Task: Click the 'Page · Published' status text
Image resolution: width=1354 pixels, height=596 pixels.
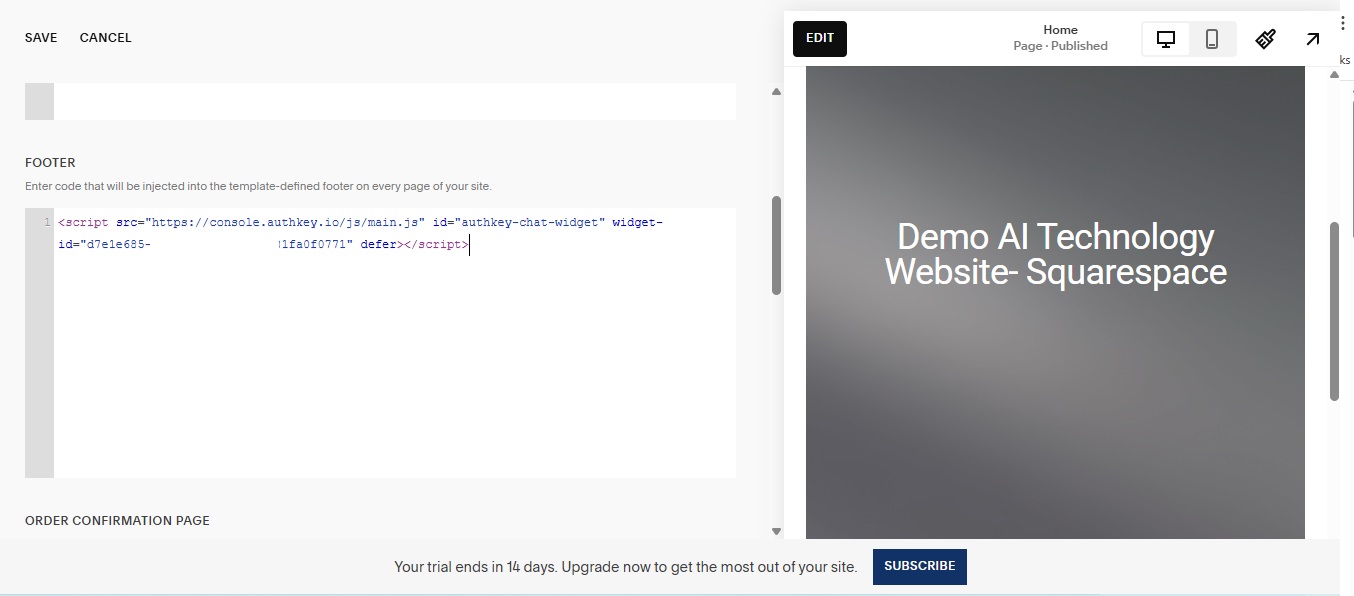Action: pos(1060,46)
